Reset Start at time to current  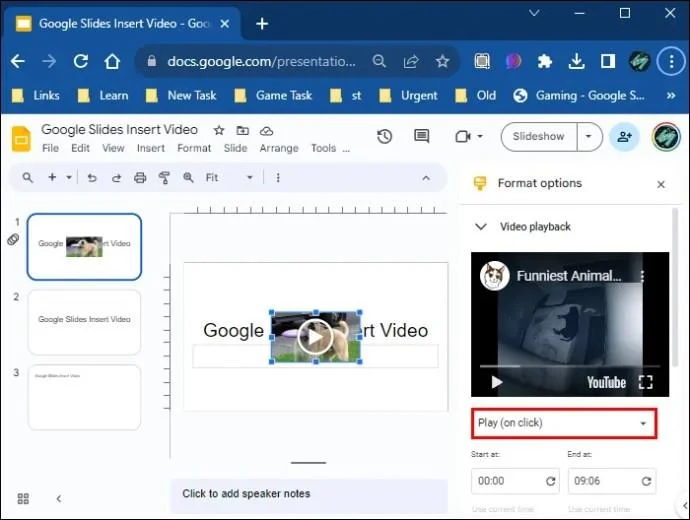(x=550, y=481)
